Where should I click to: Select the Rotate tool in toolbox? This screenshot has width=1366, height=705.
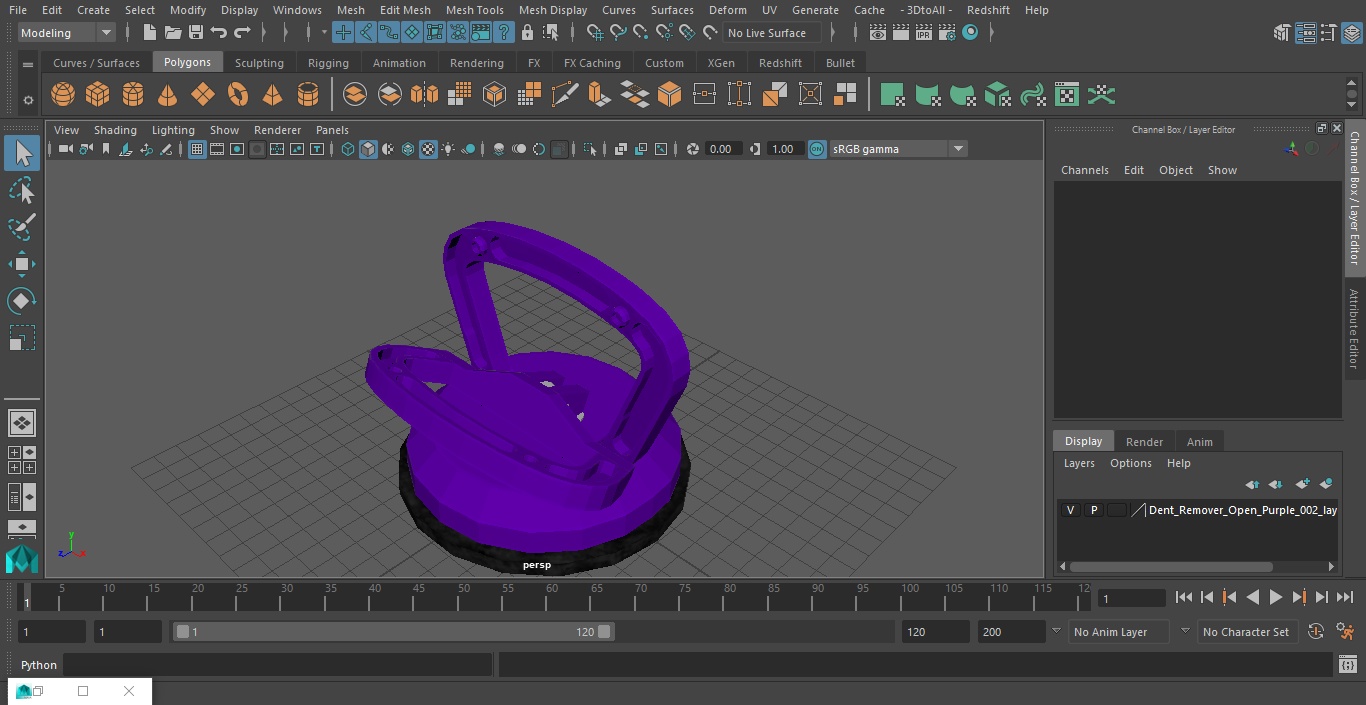[x=21, y=301]
